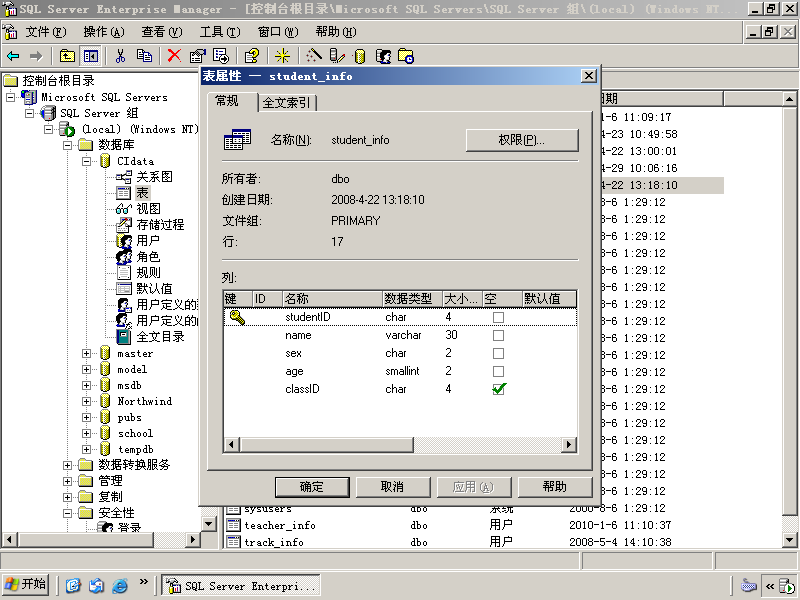This screenshot has height=600, width=800.
Task: Click the New database cylinder icon
Action: 360,56
